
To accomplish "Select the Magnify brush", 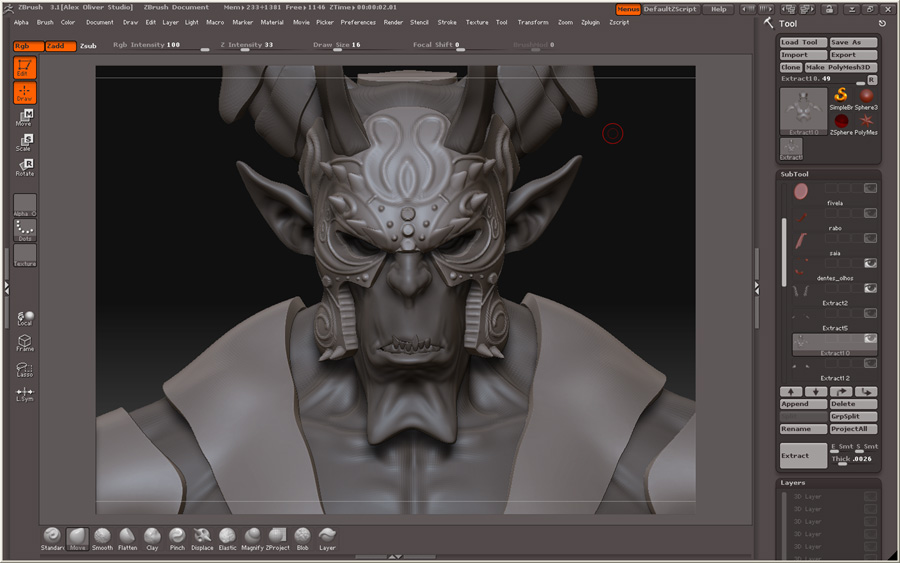I will 252,539.
